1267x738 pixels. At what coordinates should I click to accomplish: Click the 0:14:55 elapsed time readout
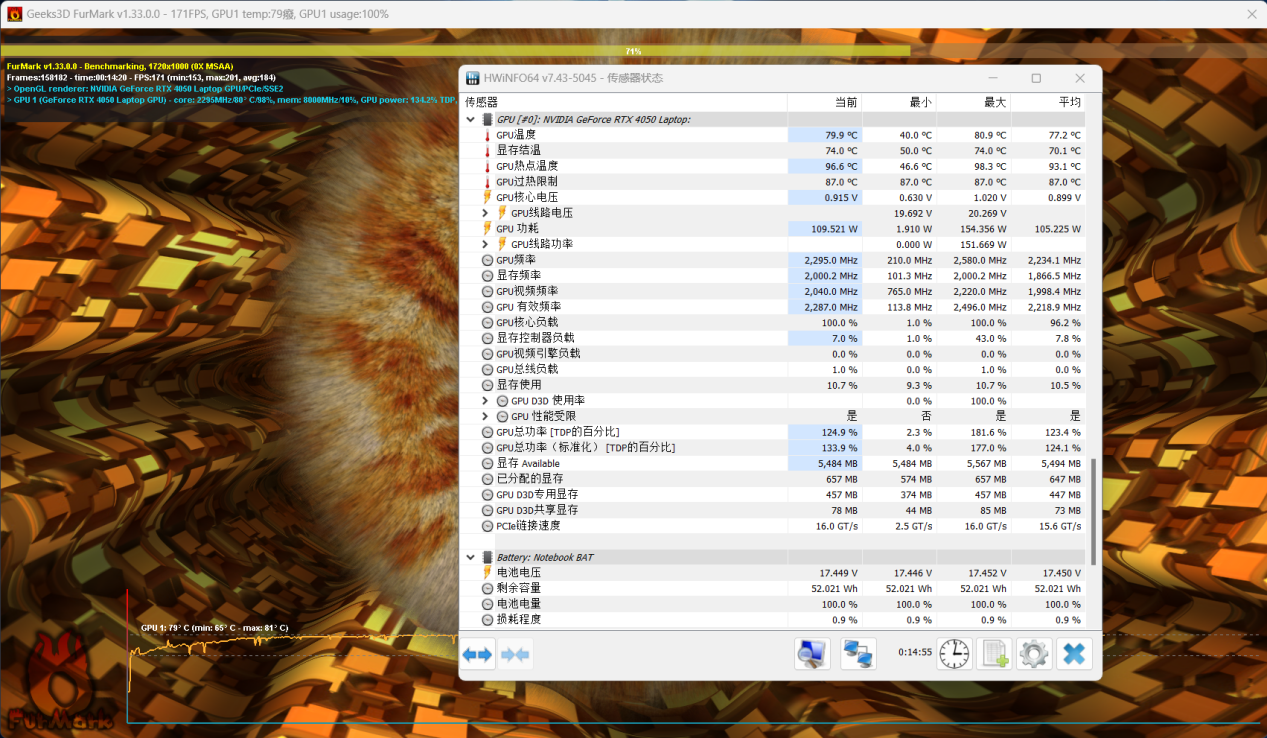(x=915, y=652)
